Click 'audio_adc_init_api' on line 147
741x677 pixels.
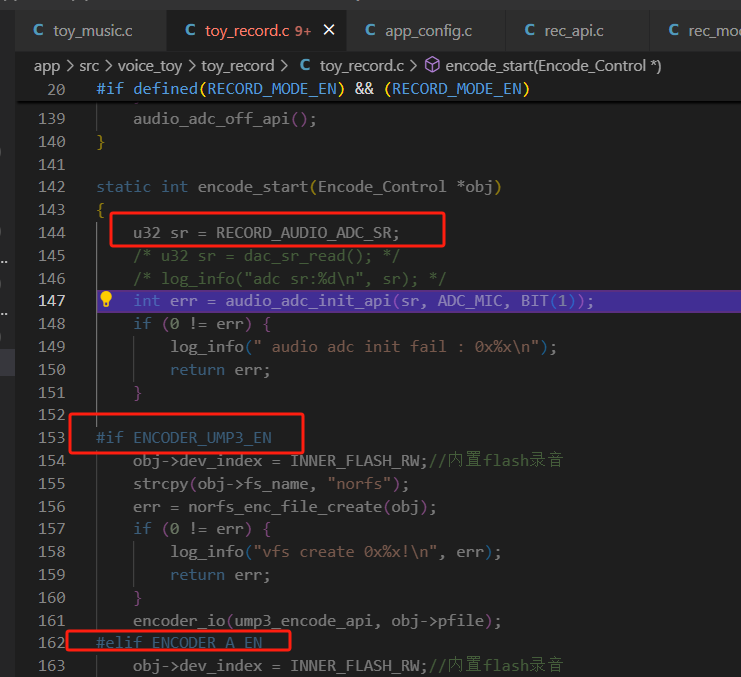(x=308, y=301)
